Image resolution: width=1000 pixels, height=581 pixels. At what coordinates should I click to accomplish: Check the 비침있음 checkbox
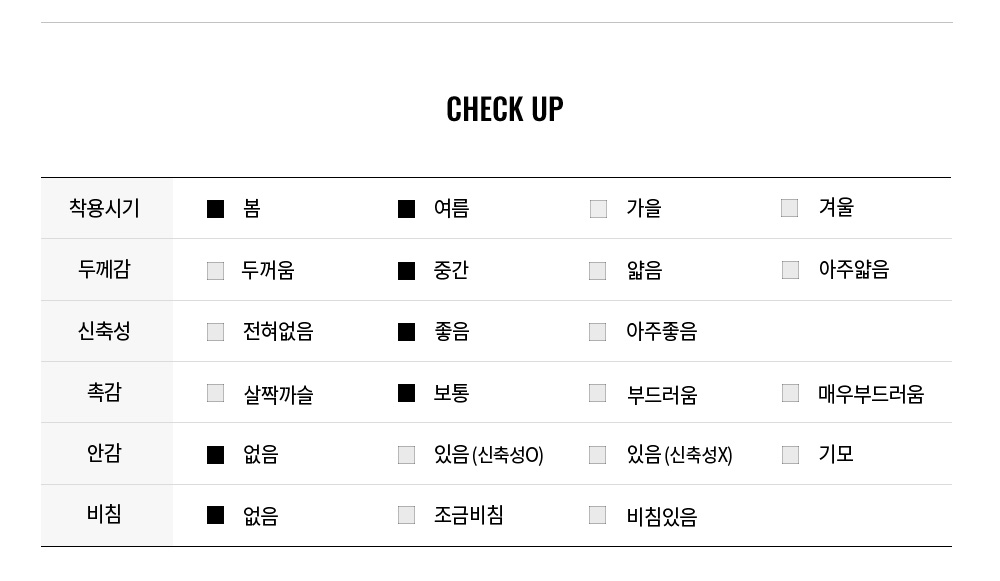click(x=598, y=515)
